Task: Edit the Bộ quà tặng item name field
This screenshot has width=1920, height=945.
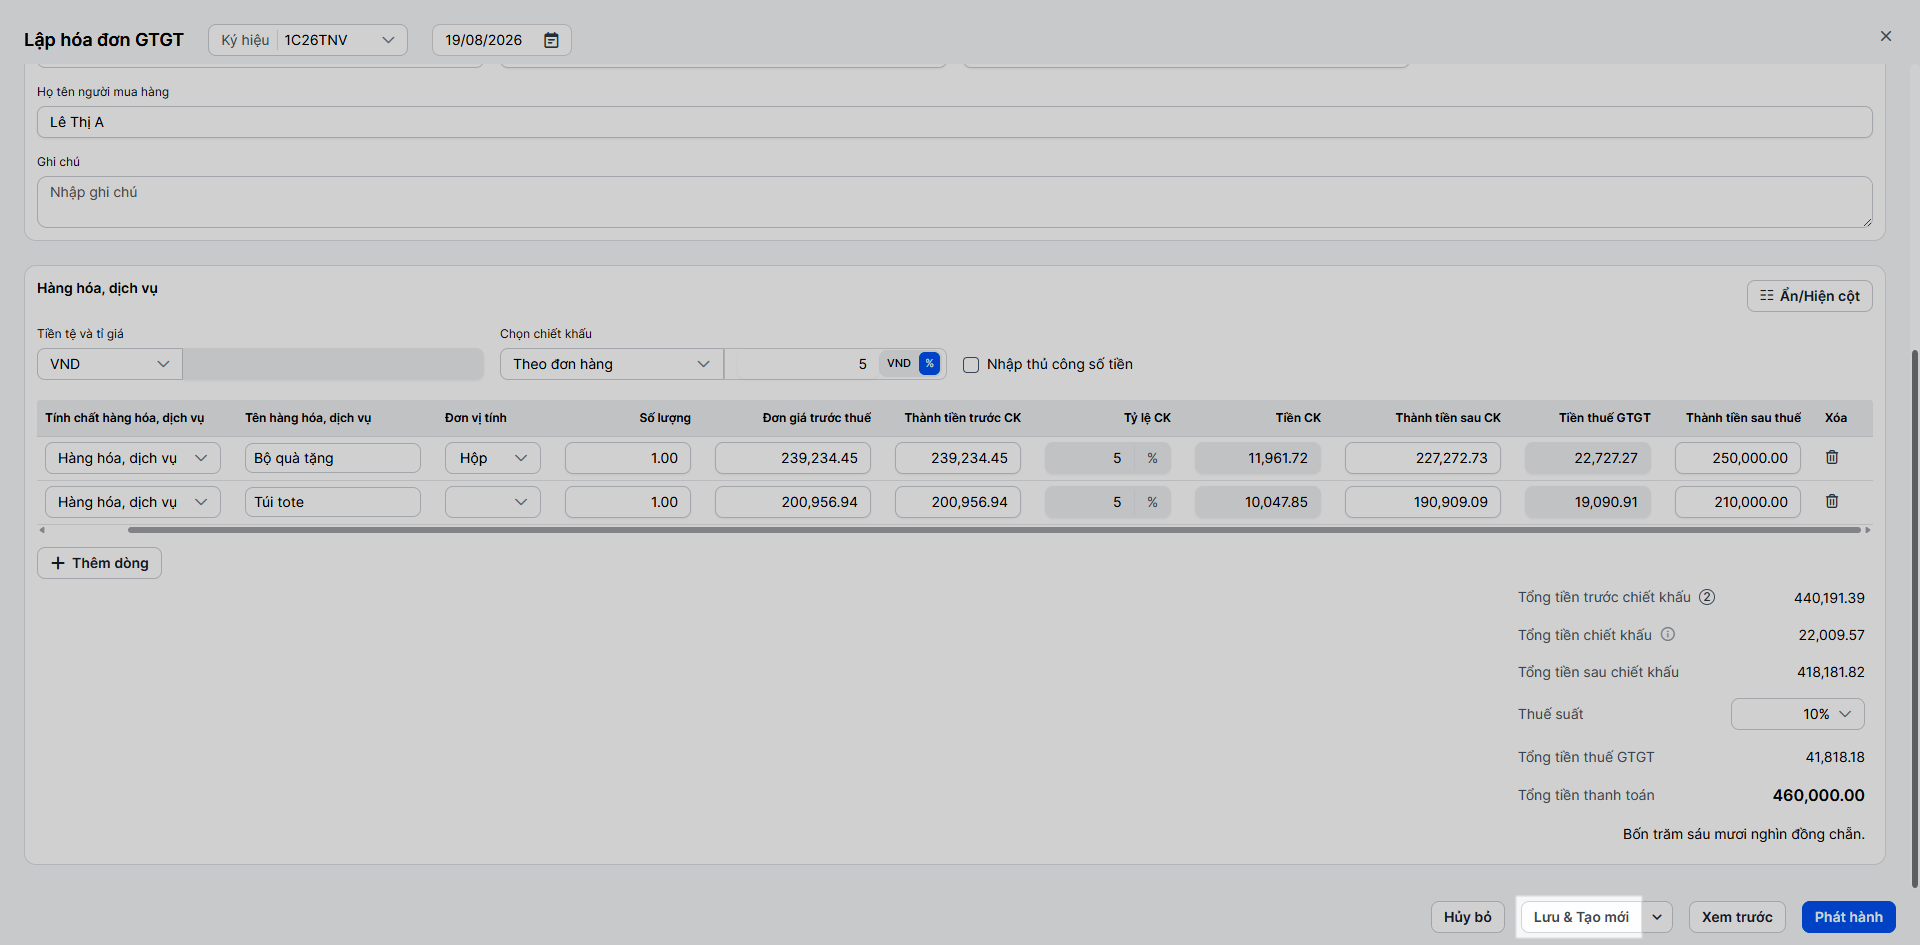Action: point(333,458)
